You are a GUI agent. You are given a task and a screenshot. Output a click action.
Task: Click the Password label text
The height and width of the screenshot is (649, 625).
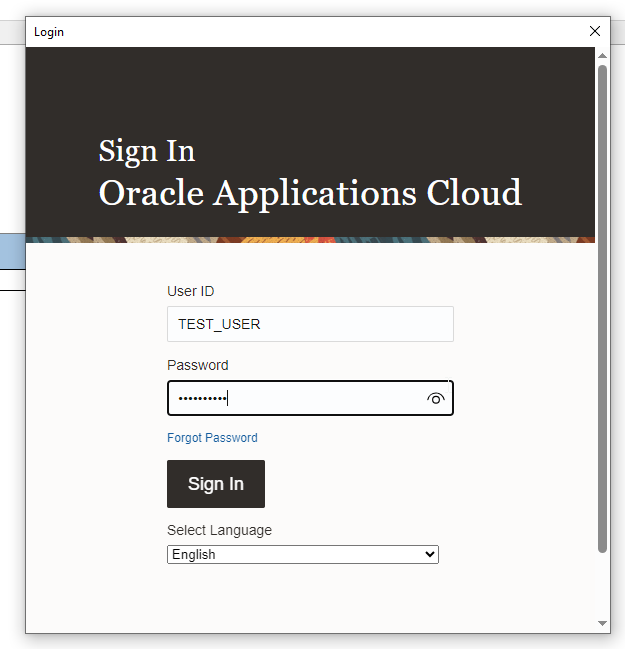click(198, 365)
